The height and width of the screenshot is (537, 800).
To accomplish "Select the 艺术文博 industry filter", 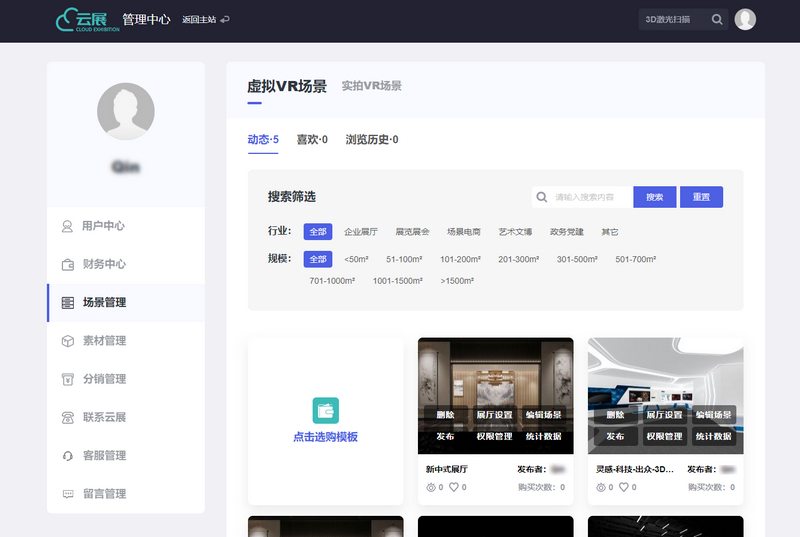I will click(x=515, y=232).
